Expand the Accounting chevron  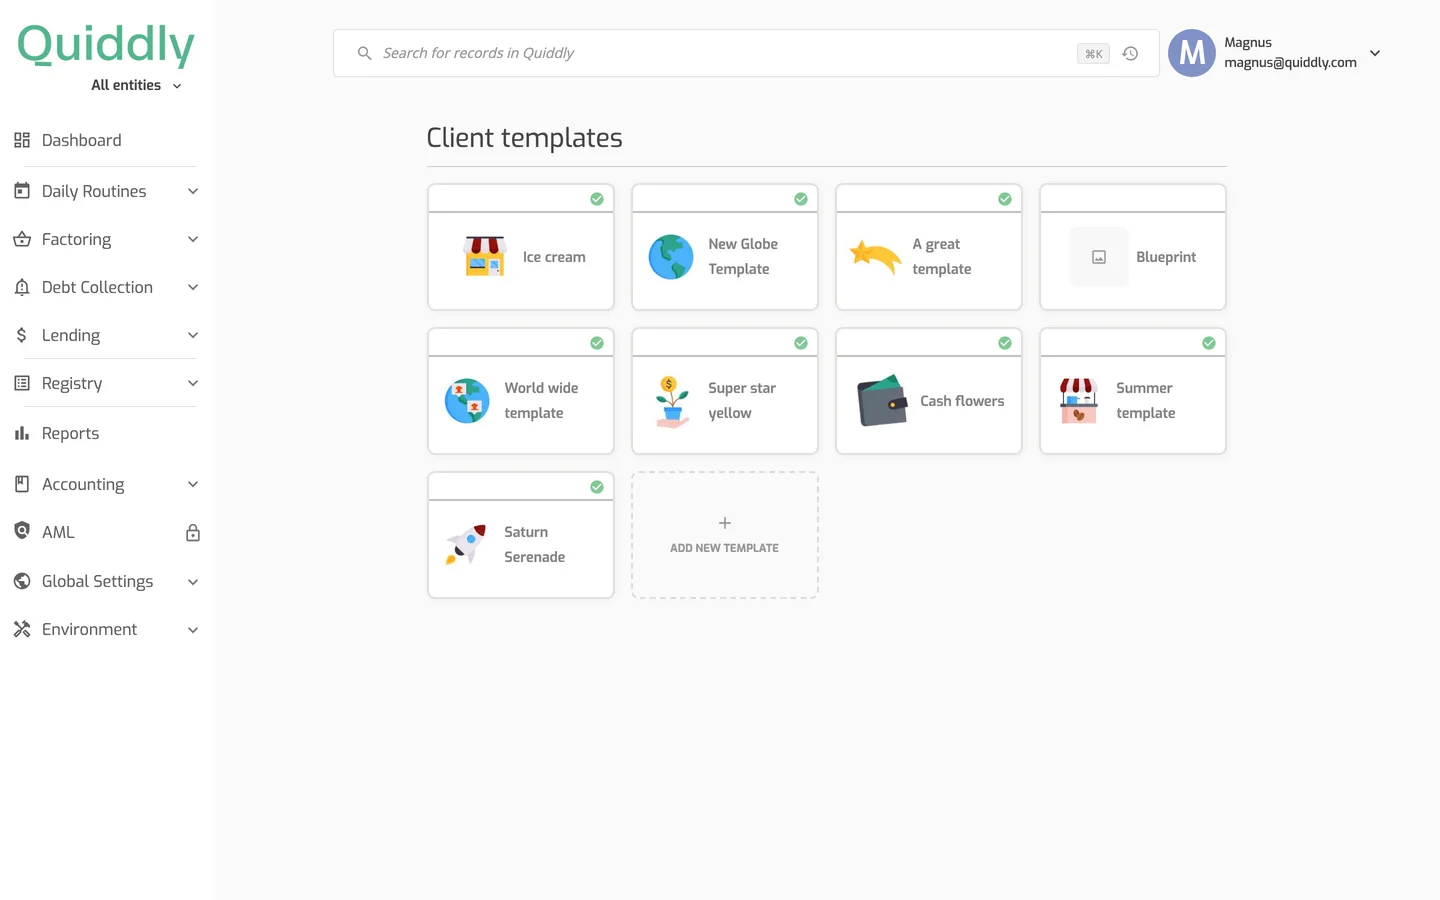[193, 484]
